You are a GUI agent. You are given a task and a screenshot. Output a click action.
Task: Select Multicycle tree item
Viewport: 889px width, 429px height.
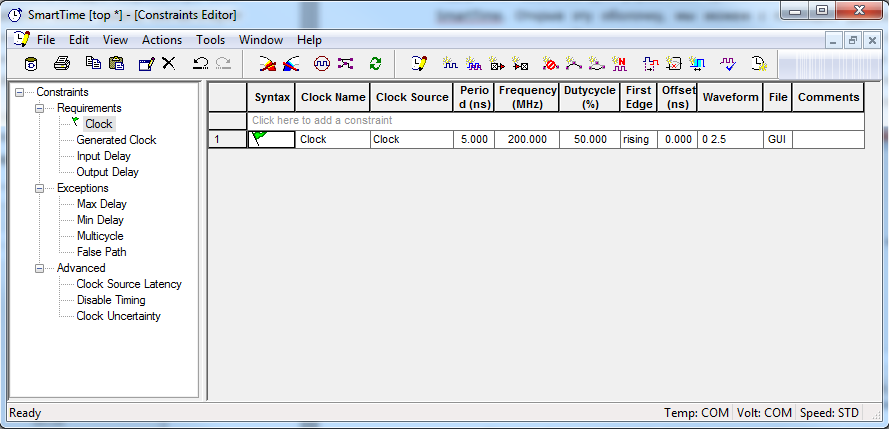100,236
